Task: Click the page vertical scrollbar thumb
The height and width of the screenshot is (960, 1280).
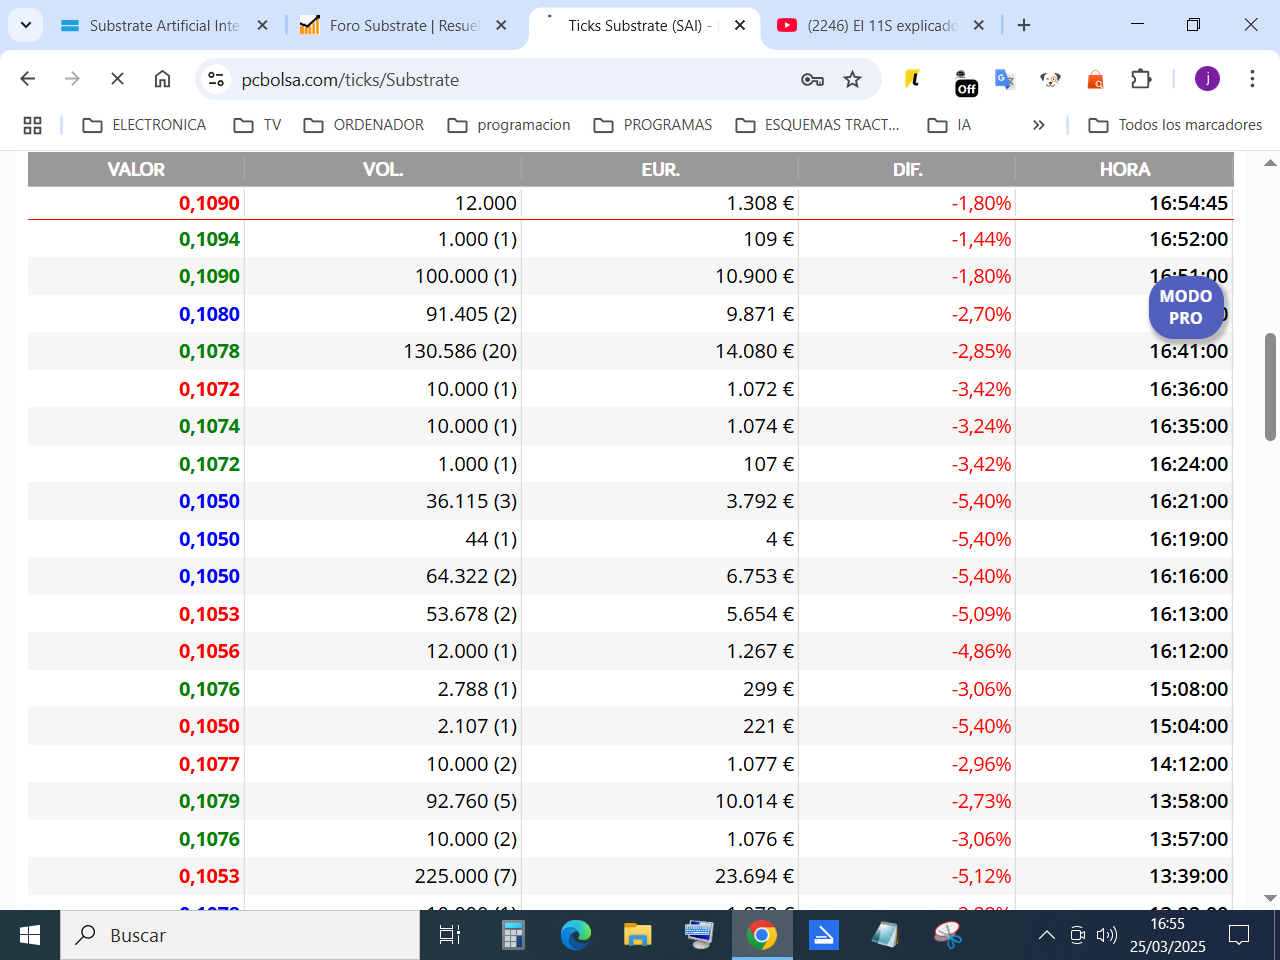Action: tap(1270, 387)
